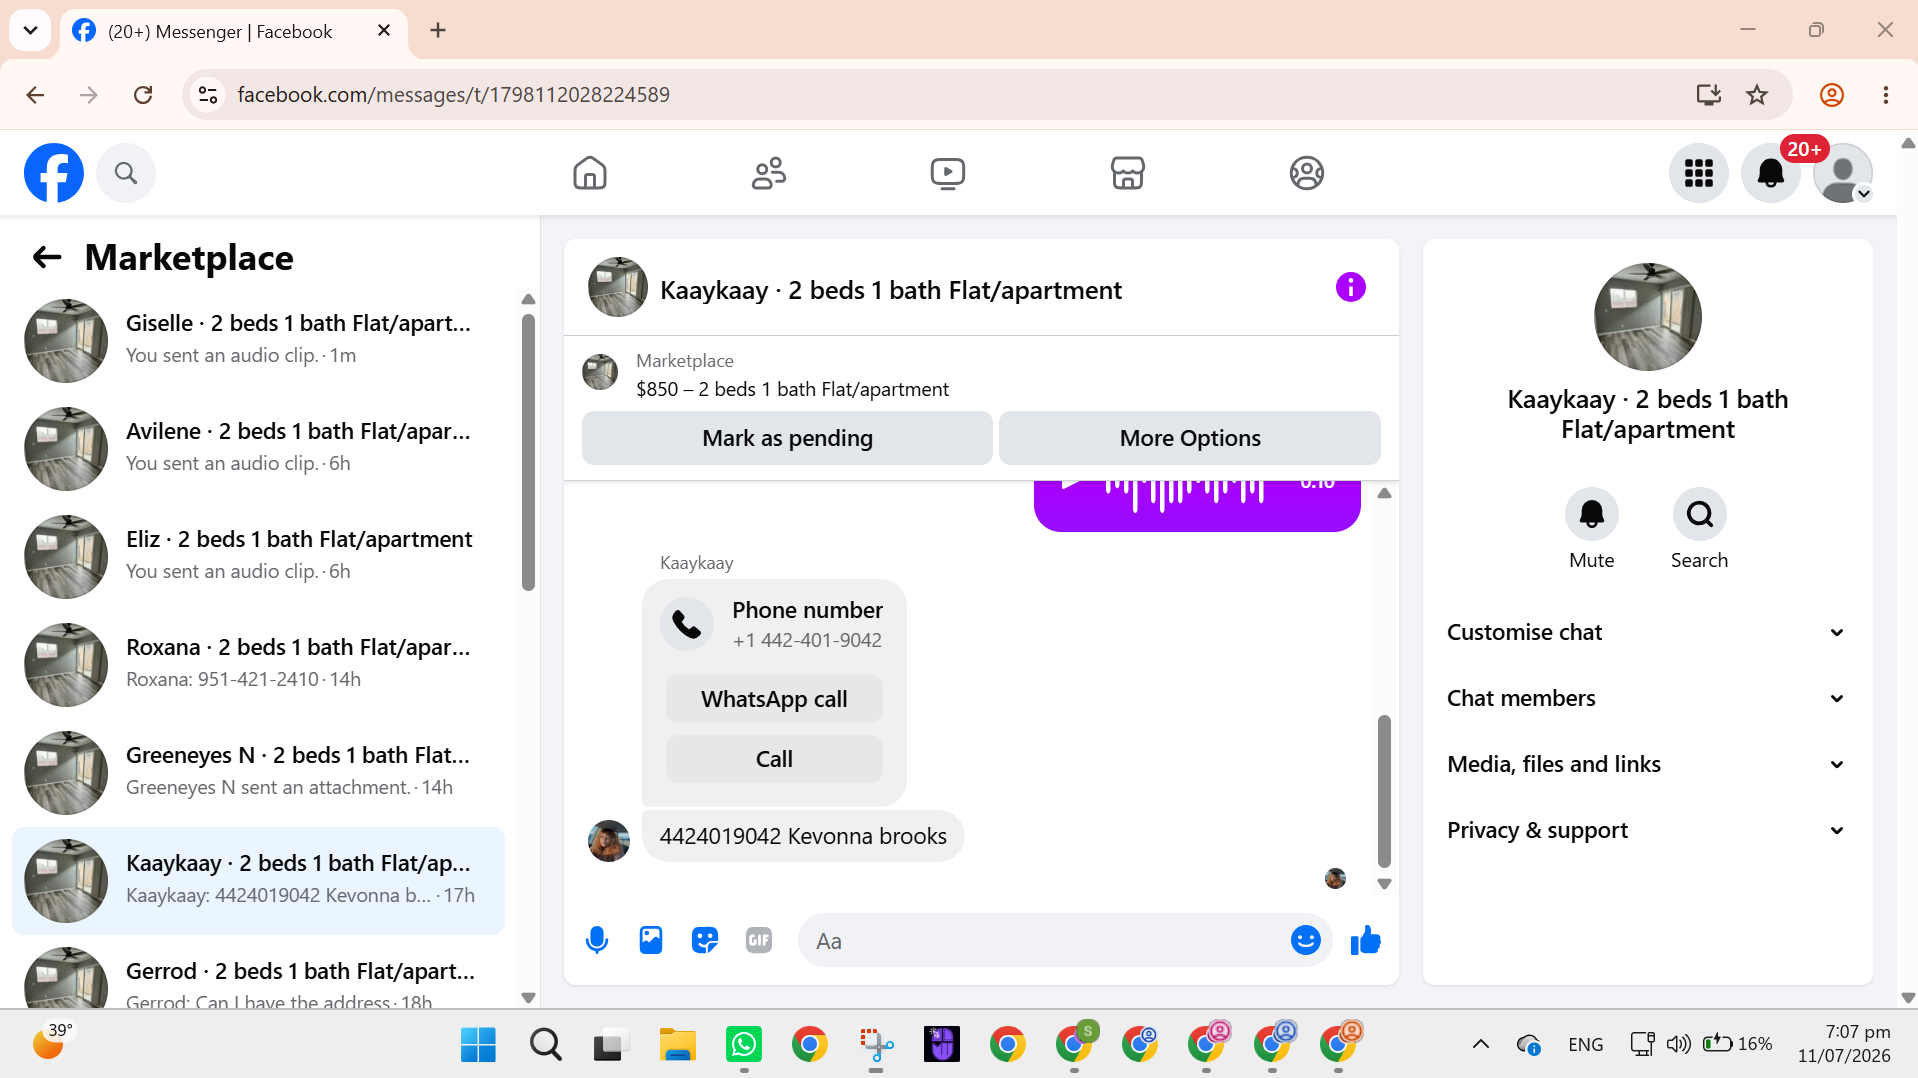This screenshot has height=1078, width=1918.
Task: Choose a sticker with the sticker icon
Action: click(705, 940)
